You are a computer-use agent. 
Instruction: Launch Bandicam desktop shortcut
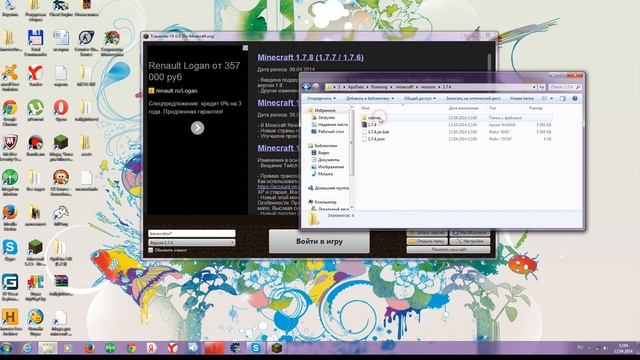click(36, 143)
